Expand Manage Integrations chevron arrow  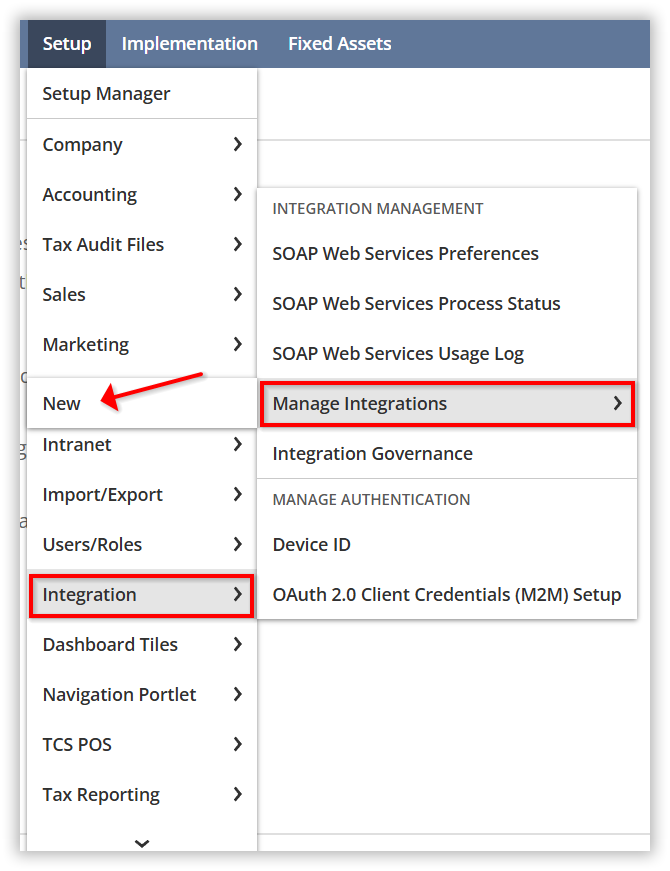[618, 403]
